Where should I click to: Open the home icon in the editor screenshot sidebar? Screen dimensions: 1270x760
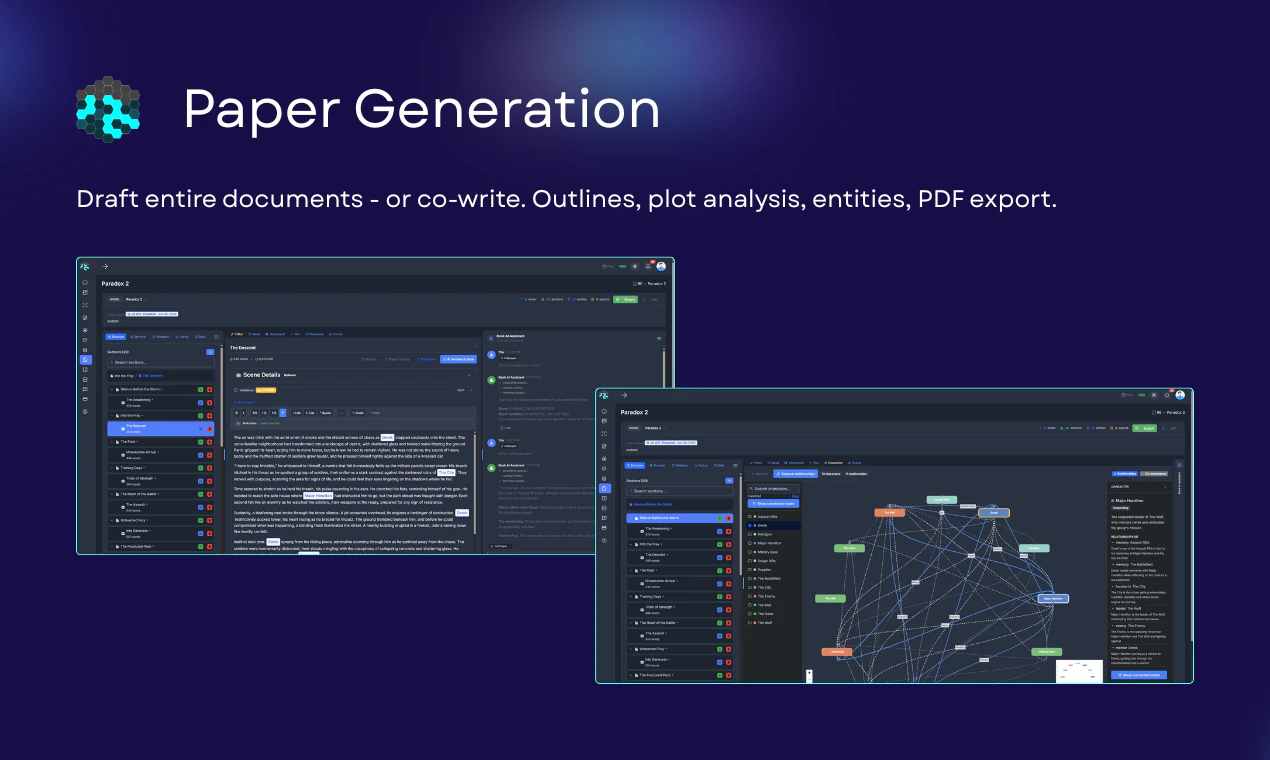[85, 282]
